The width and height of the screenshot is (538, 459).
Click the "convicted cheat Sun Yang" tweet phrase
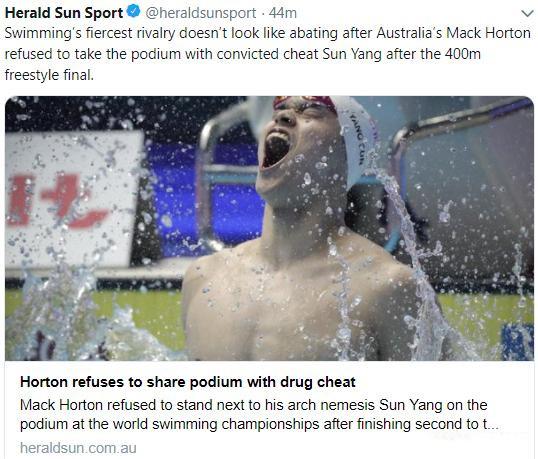click(299, 54)
